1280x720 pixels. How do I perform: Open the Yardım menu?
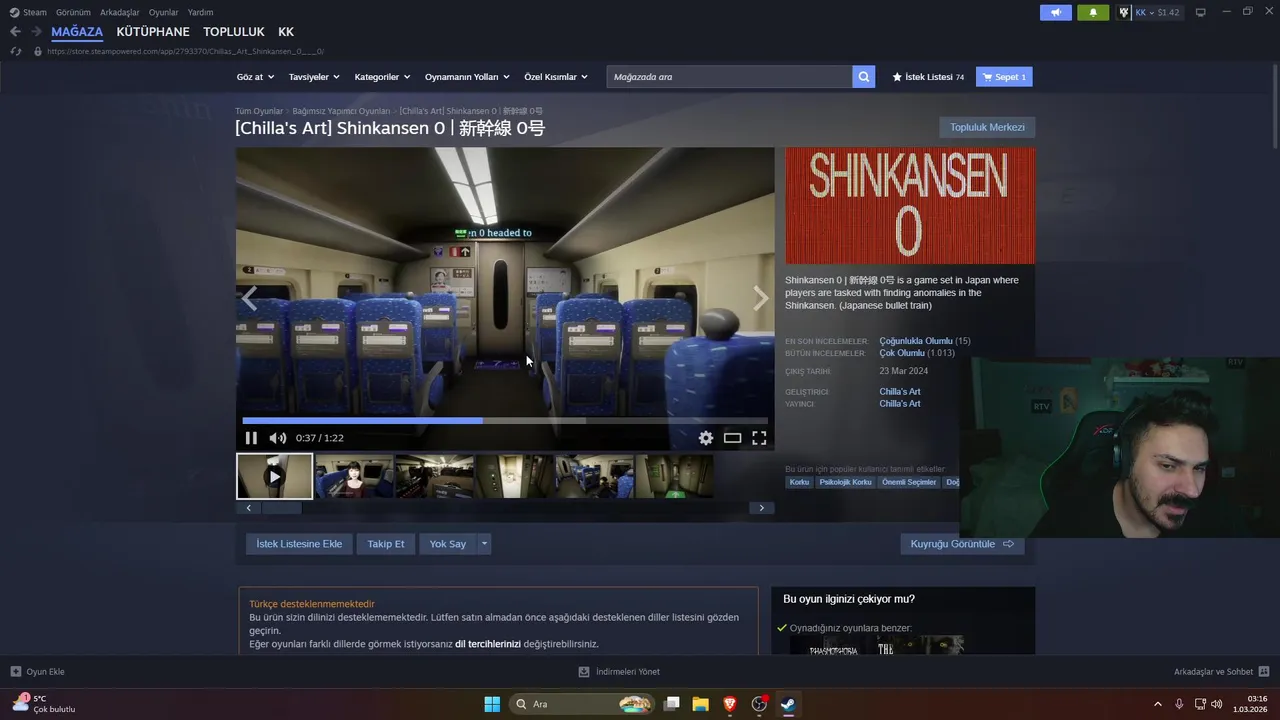200,12
